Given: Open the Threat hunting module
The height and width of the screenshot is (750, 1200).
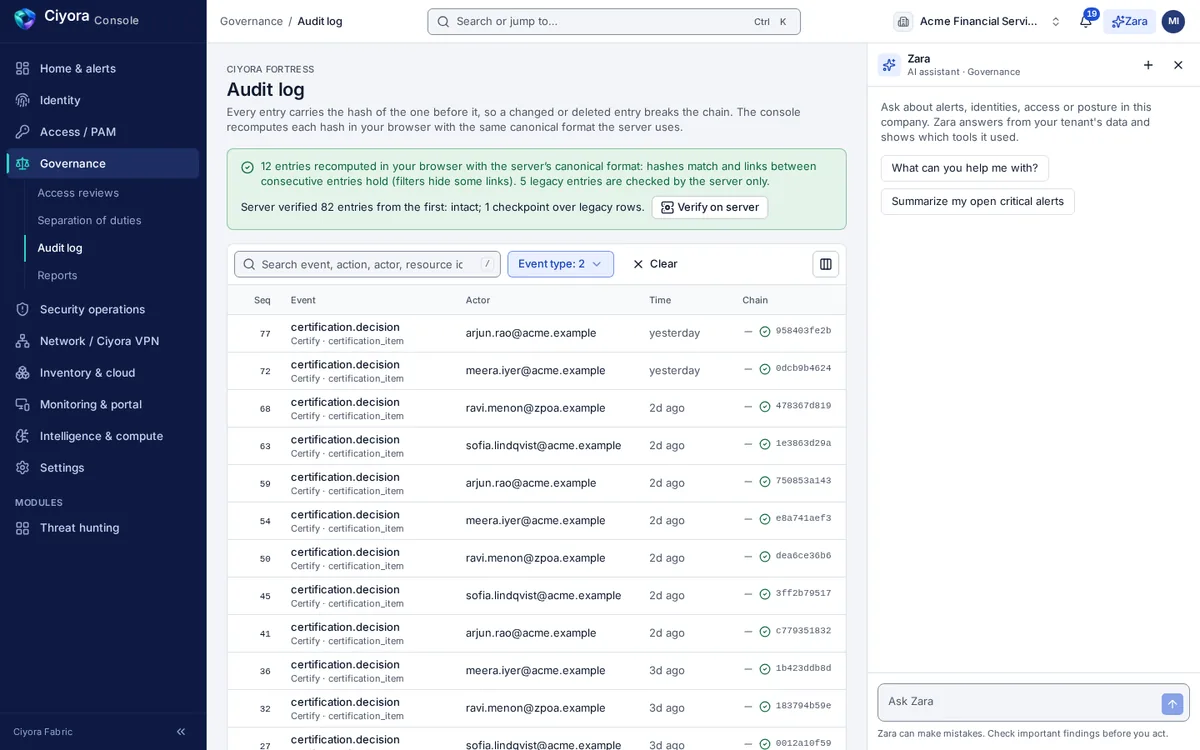Looking at the screenshot, I should pyautogui.click(x=103, y=528).
